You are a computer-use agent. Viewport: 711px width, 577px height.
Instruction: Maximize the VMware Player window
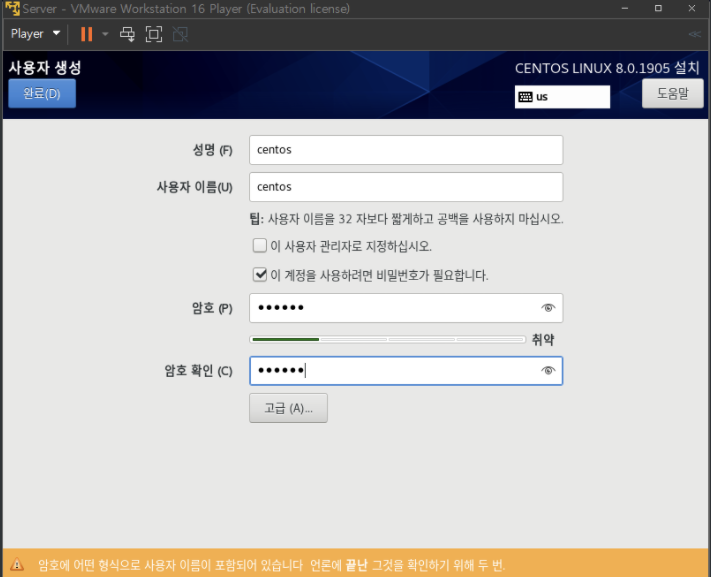tap(658, 9)
